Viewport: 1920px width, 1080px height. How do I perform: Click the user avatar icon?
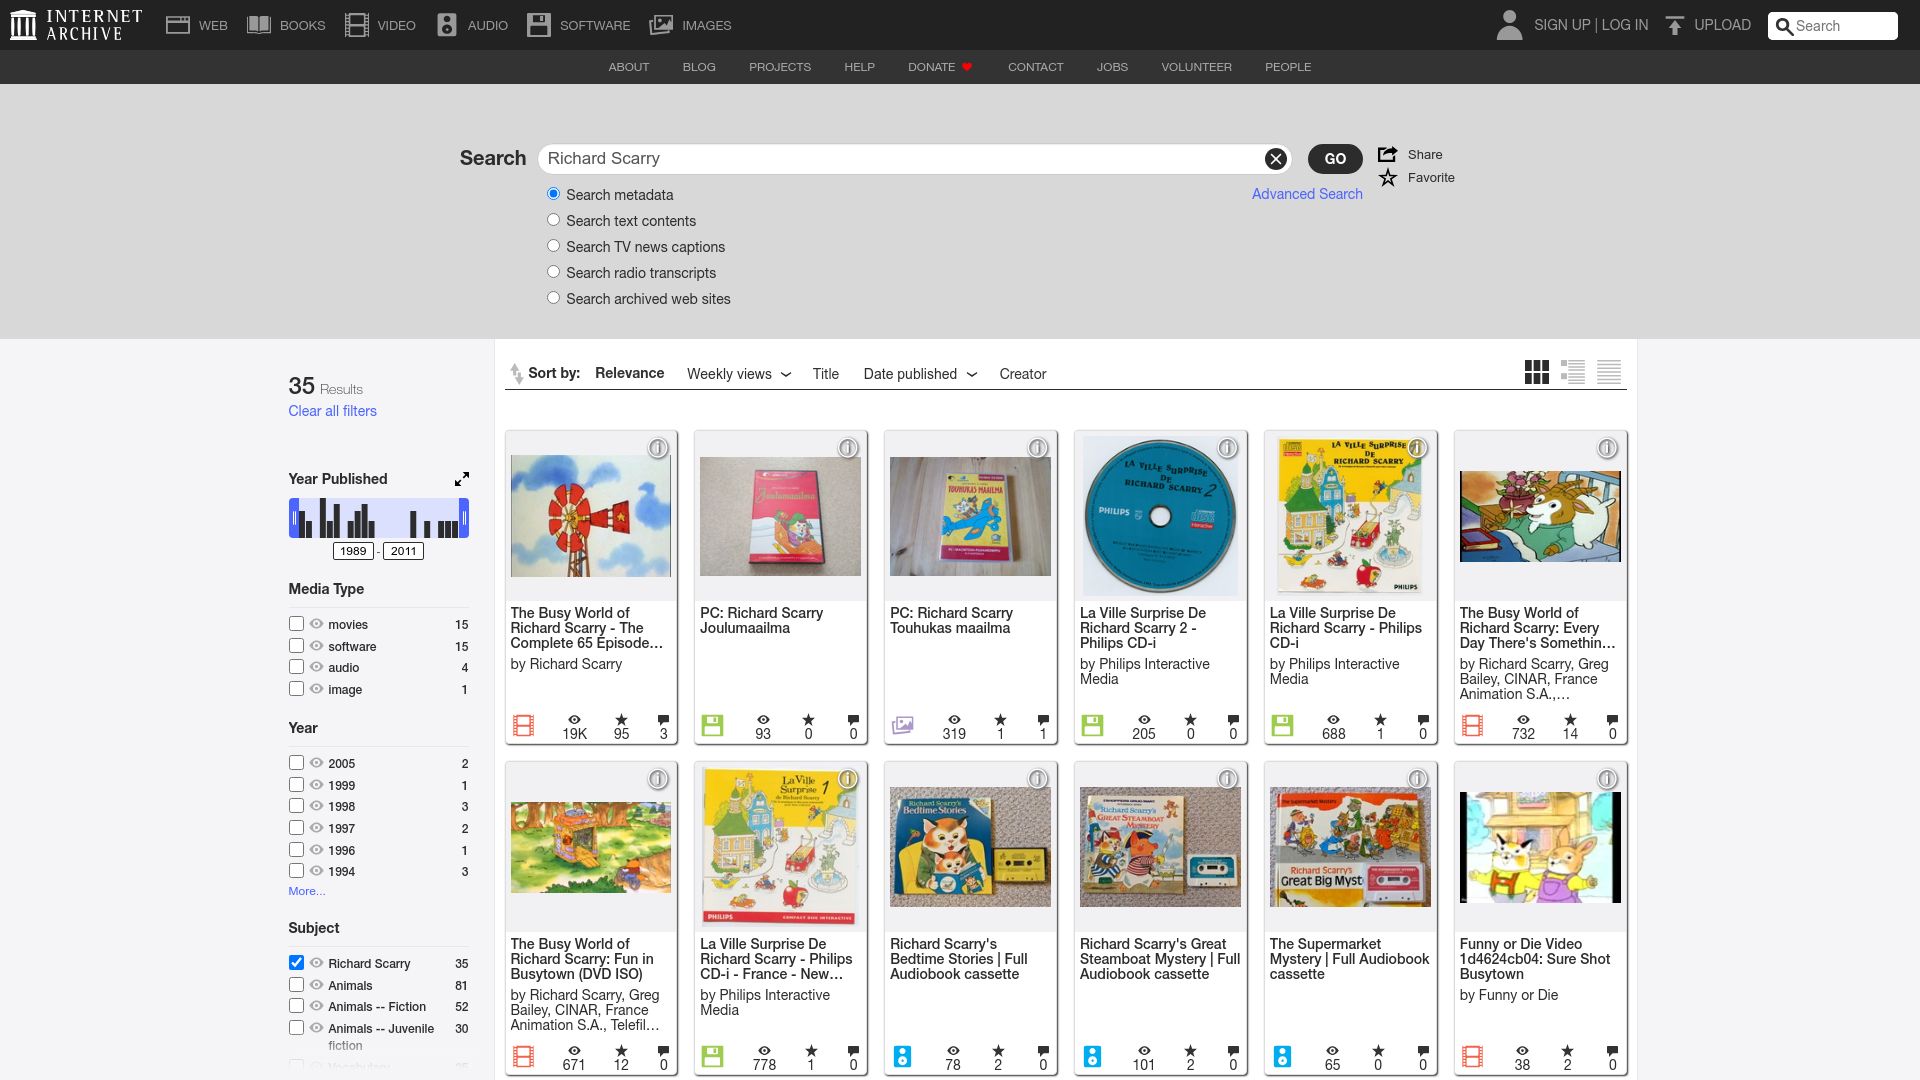click(1509, 25)
